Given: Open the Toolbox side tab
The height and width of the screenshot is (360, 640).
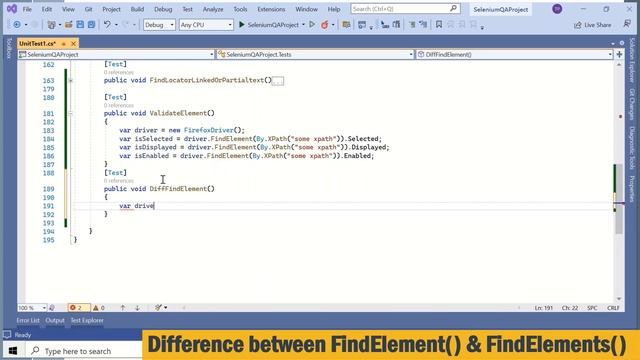Looking at the screenshot, I should point(9,48).
